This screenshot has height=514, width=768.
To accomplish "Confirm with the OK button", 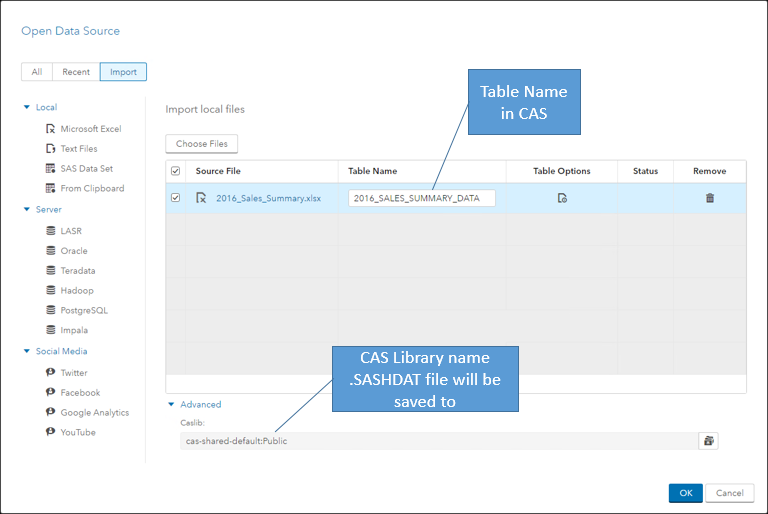I will coord(684,493).
